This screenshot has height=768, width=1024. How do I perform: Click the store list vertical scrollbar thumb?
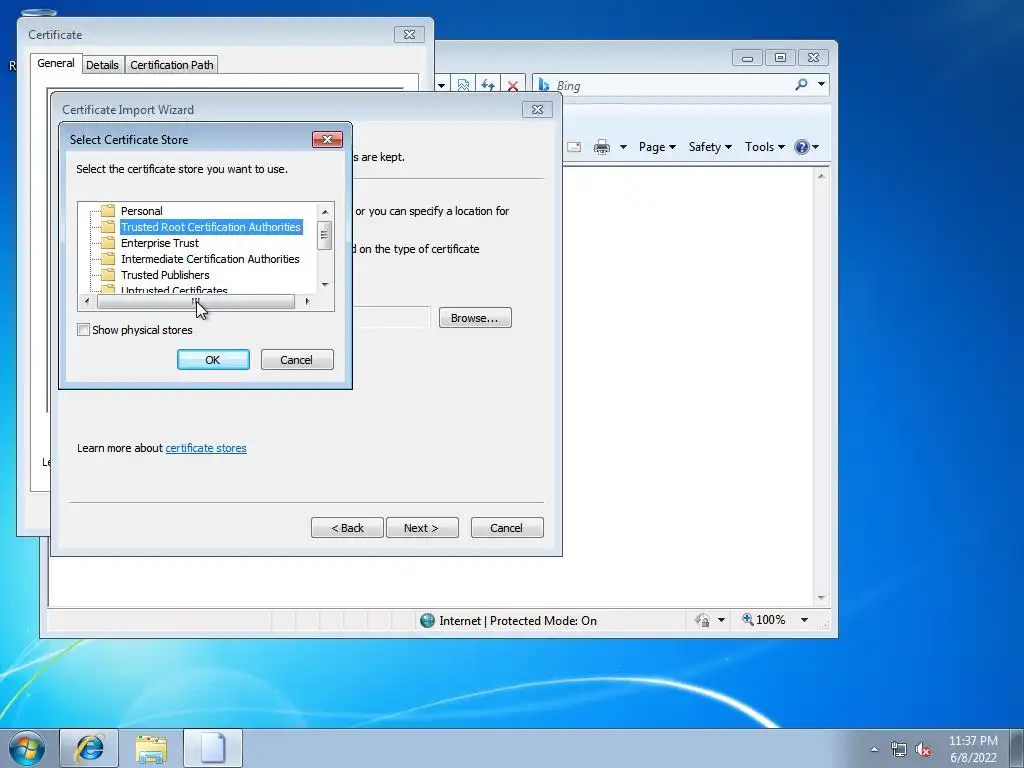pyautogui.click(x=325, y=235)
